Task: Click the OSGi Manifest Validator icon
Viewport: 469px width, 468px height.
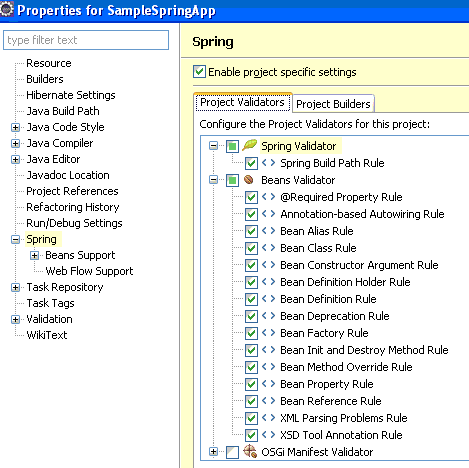Action: pos(250,451)
